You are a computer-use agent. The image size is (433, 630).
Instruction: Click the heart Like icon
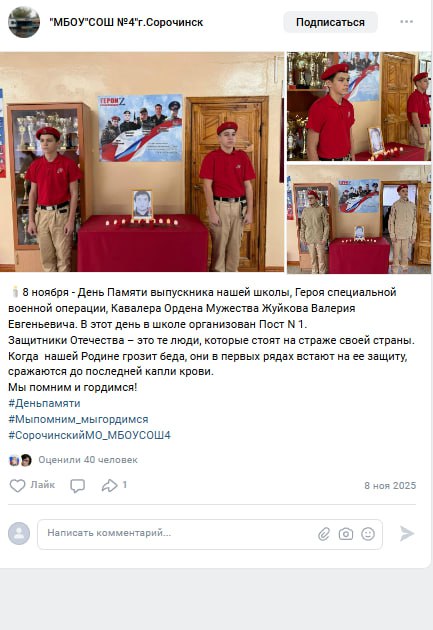[17, 486]
